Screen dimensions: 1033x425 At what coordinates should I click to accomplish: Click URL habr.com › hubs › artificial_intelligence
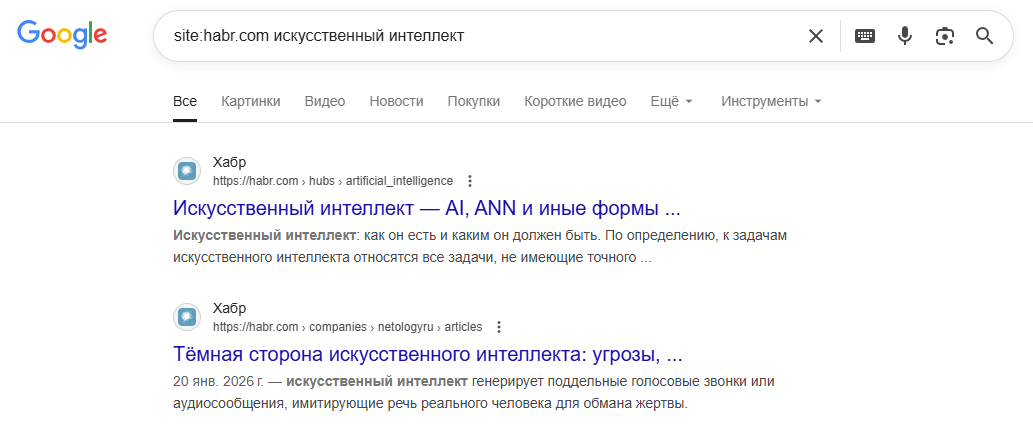(333, 181)
